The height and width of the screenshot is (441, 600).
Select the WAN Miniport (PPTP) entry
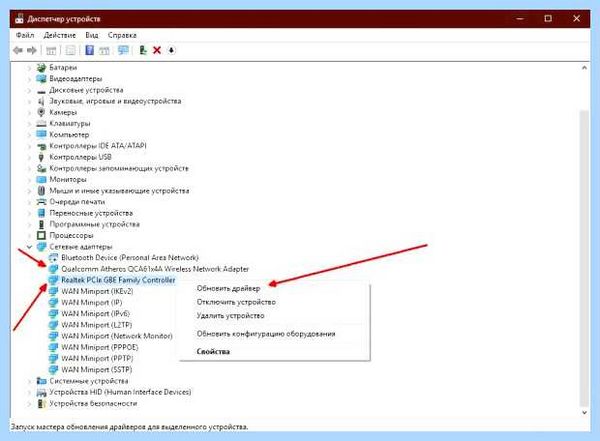pos(97,358)
